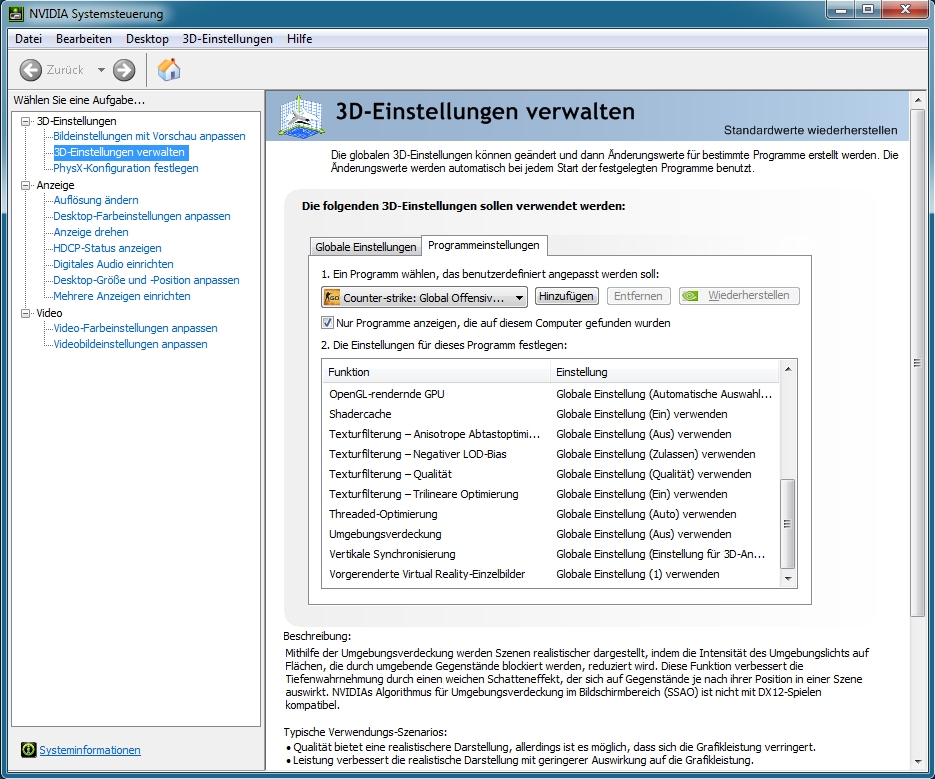935x779 pixels.
Task: Open the Desktop menu
Action: (x=147, y=39)
